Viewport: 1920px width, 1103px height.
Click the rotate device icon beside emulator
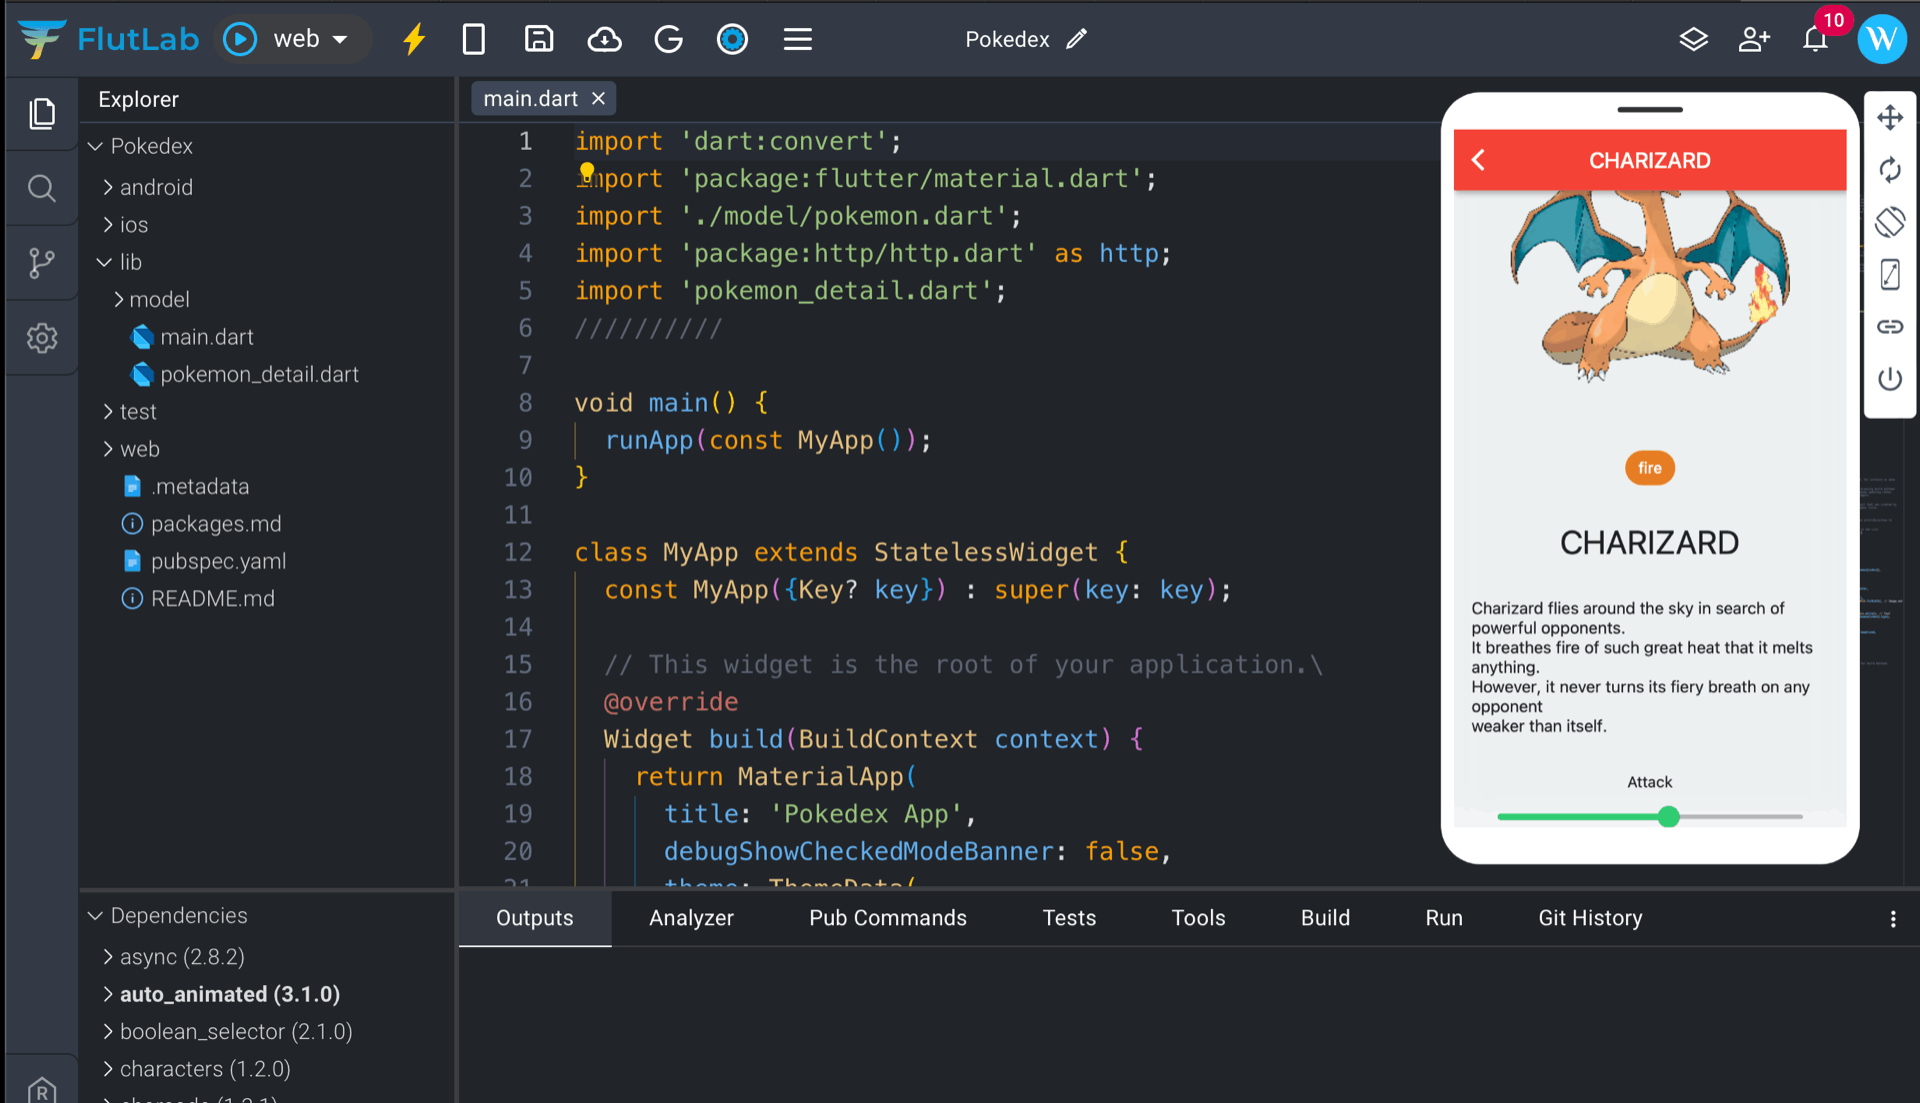1889,222
